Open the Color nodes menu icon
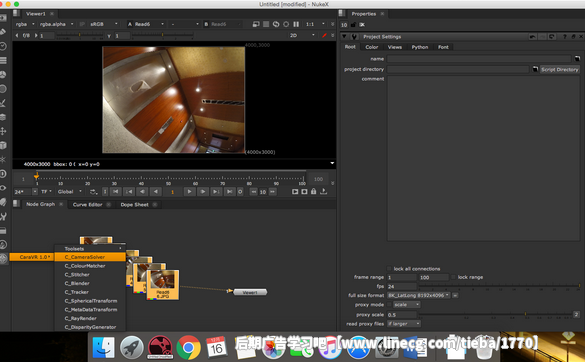585x362 pixels. [3, 74]
